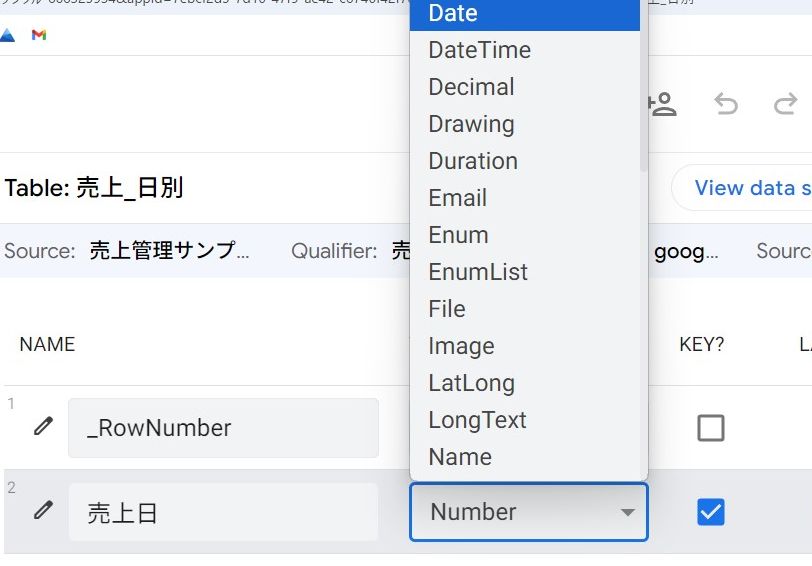
Task: Select the Enum type option
Action: click(458, 235)
